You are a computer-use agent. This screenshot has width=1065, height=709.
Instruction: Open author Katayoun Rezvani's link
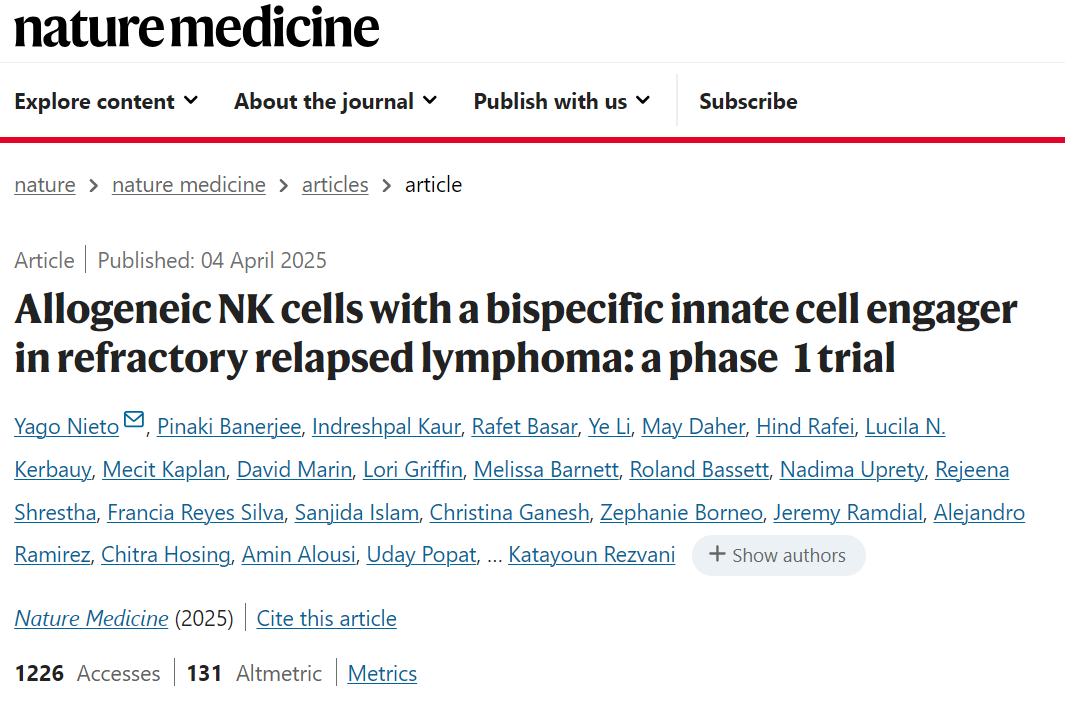(x=592, y=555)
